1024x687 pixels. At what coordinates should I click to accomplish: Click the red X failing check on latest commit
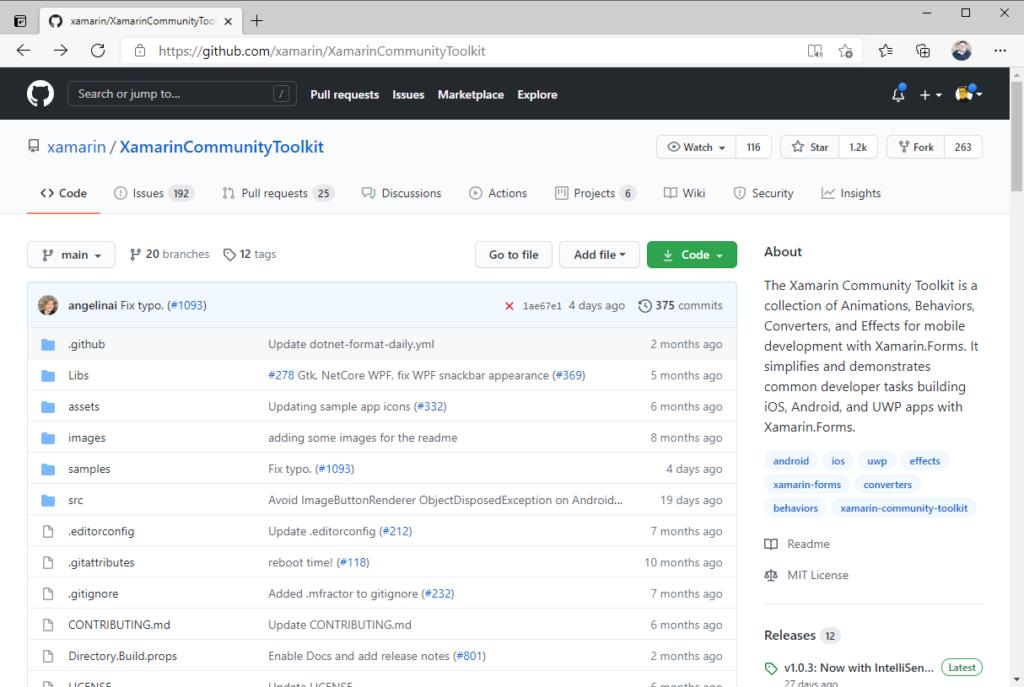click(510, 305)
